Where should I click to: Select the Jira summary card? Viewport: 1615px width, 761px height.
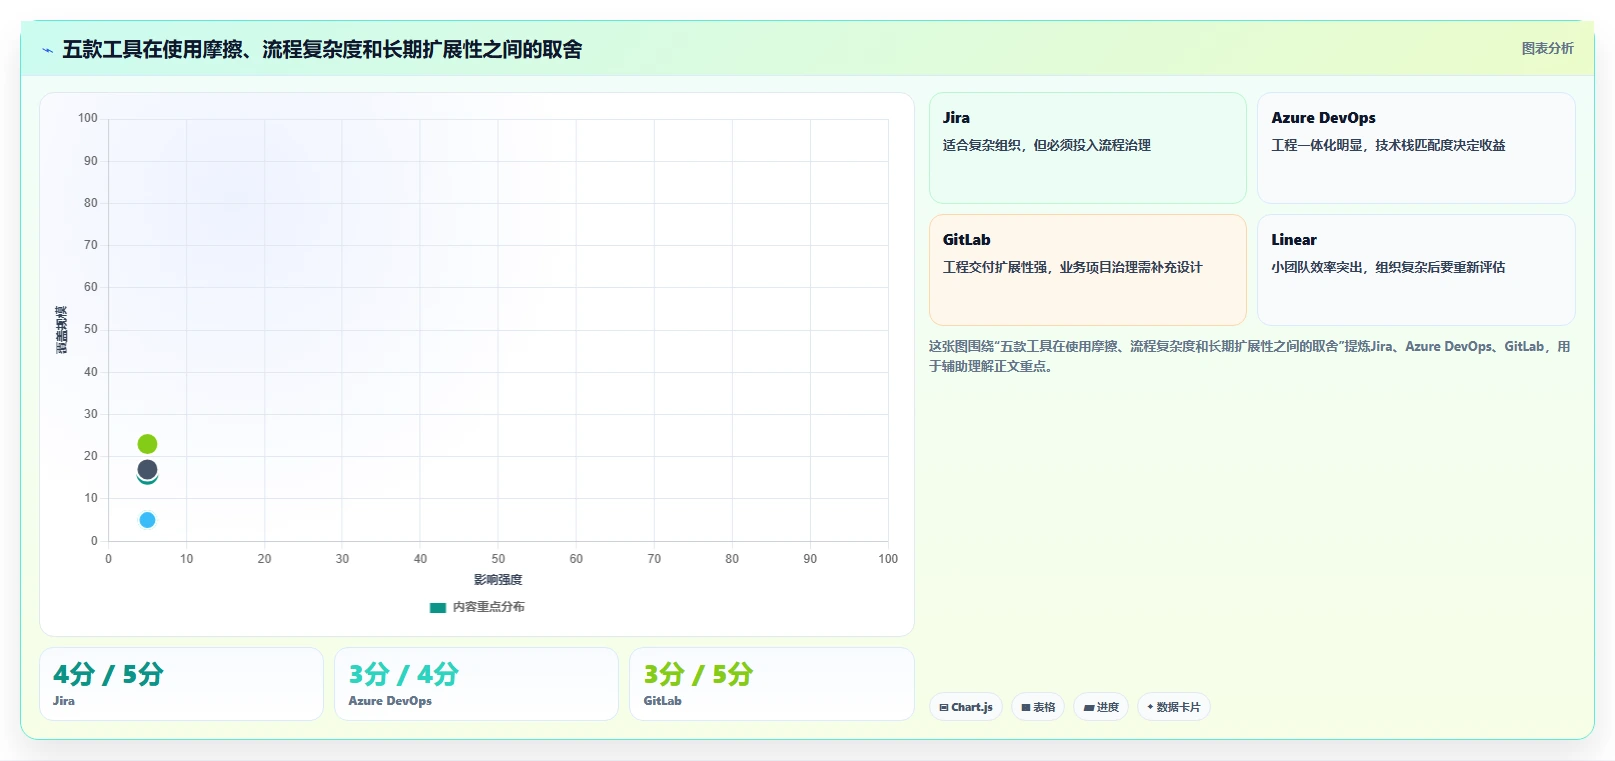pyautogui.click(x=1087, y=148)
